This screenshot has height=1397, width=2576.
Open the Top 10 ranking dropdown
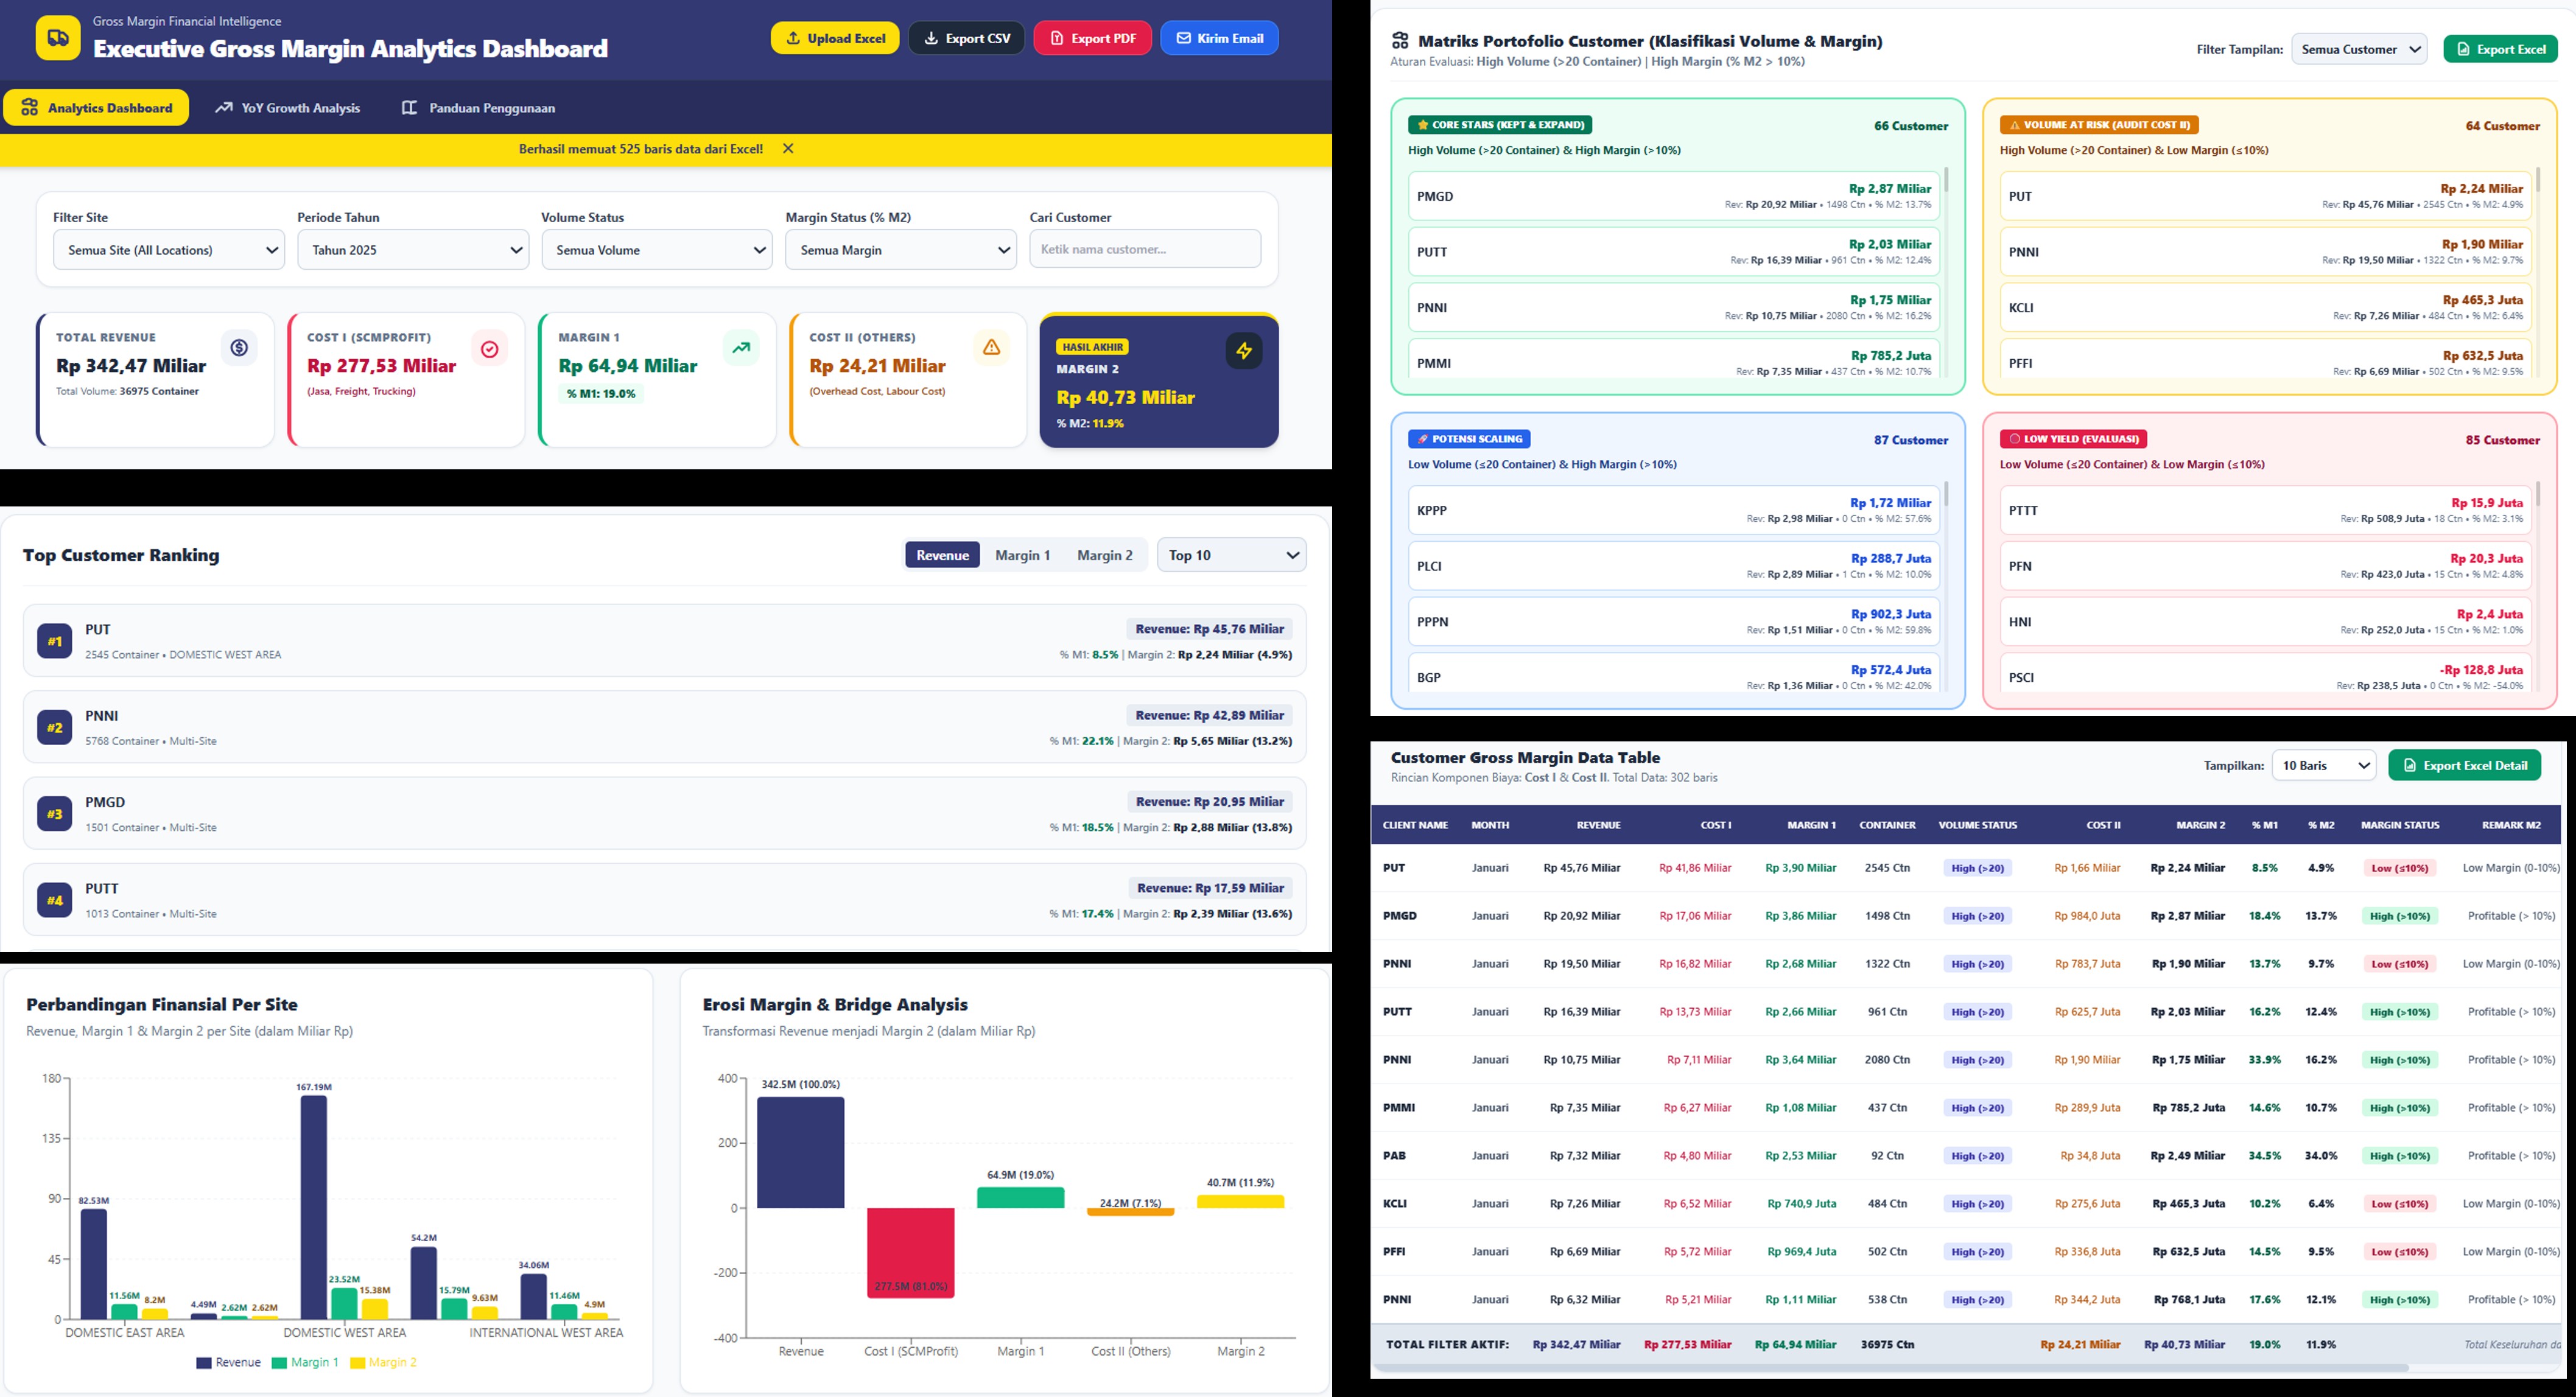coord(1232,555)
